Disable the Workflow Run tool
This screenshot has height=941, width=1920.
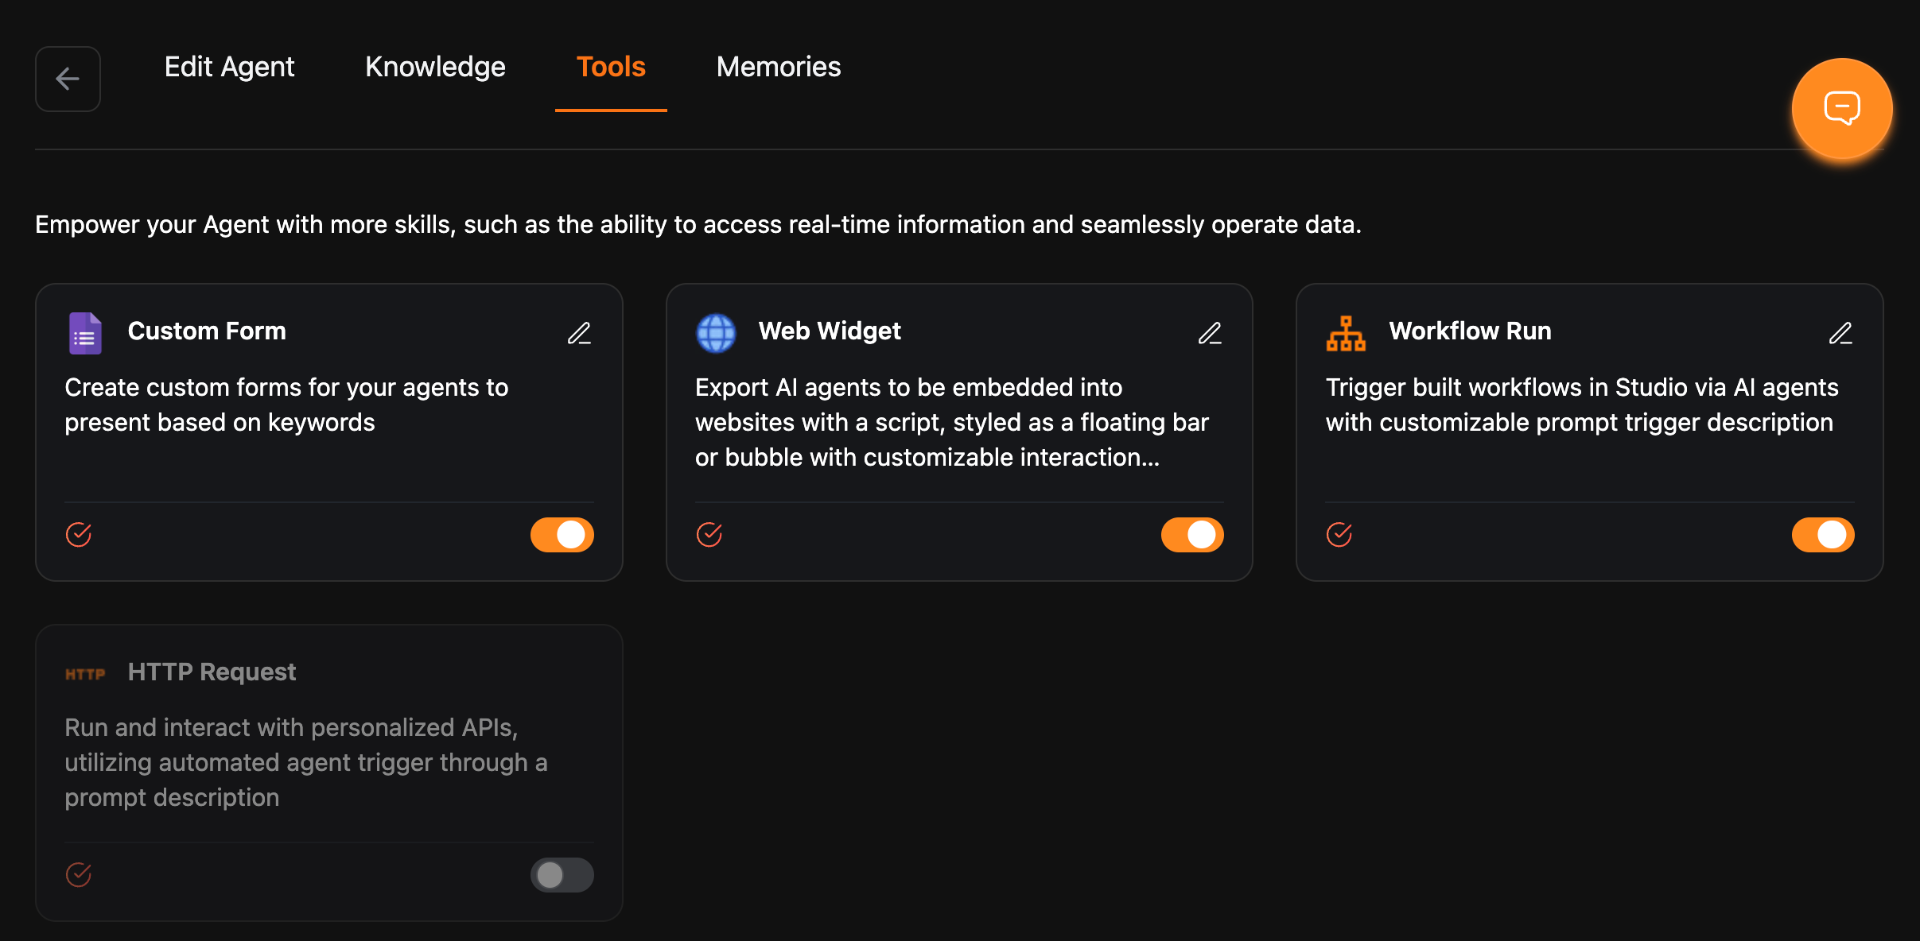point(1823,534)
